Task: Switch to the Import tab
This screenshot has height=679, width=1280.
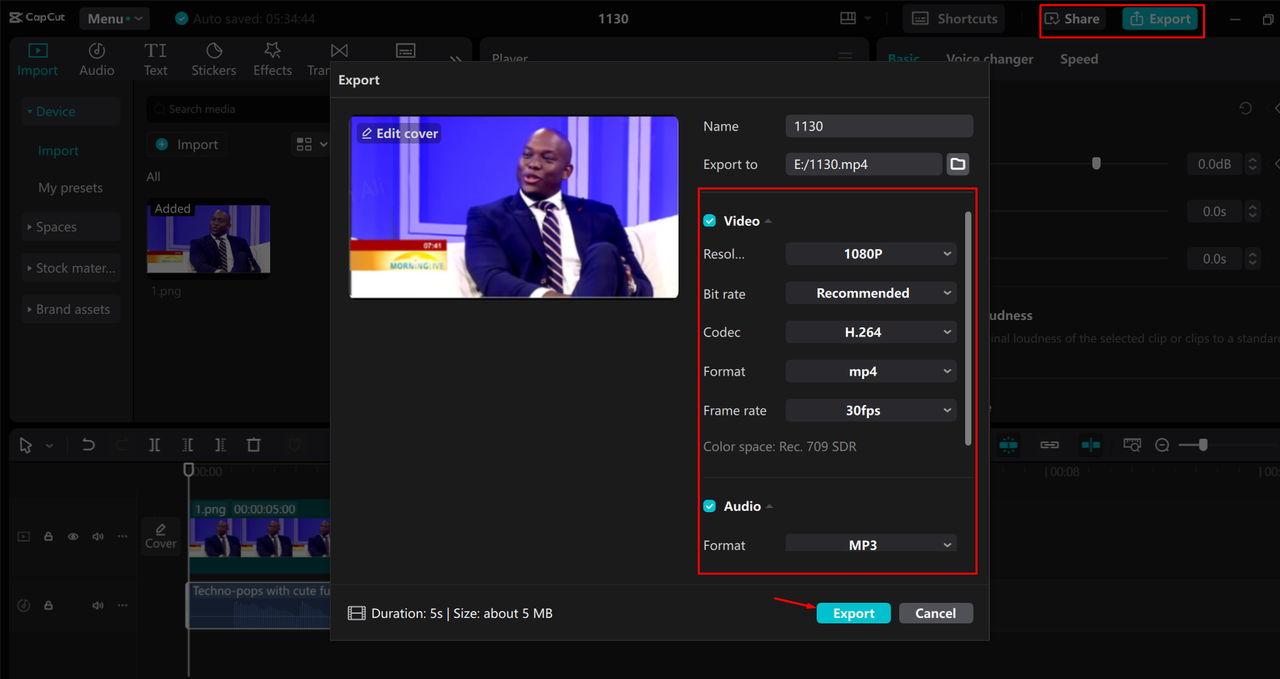Action: 38,60
